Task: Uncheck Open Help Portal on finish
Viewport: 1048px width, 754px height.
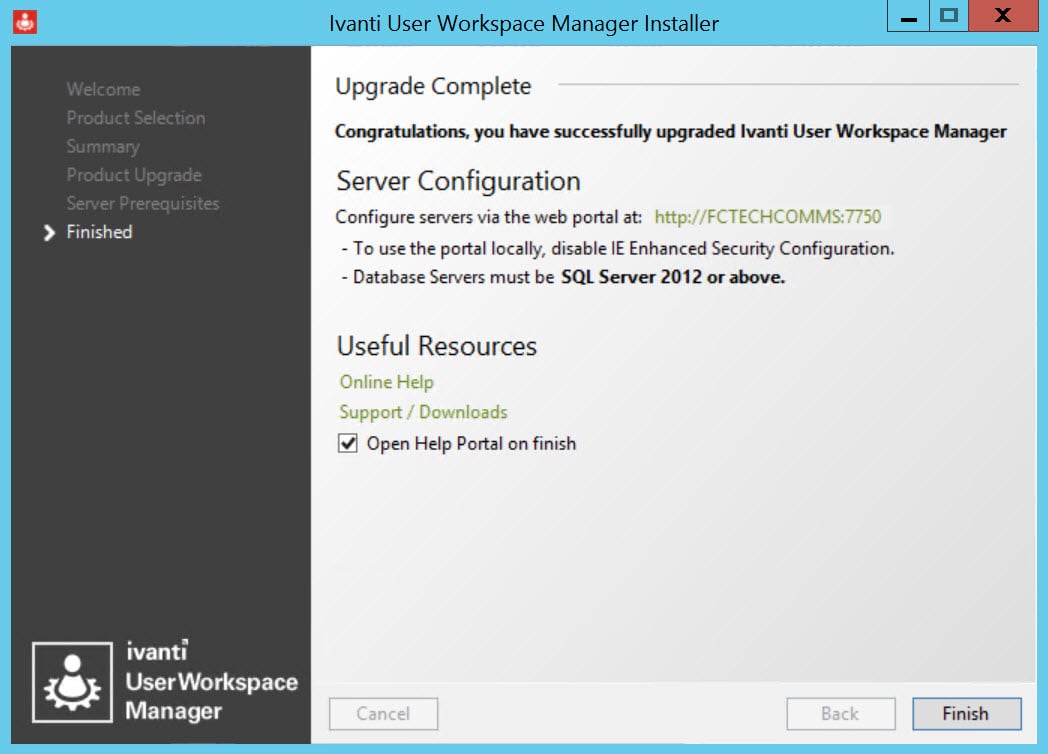Action: [x=348, y=443]
